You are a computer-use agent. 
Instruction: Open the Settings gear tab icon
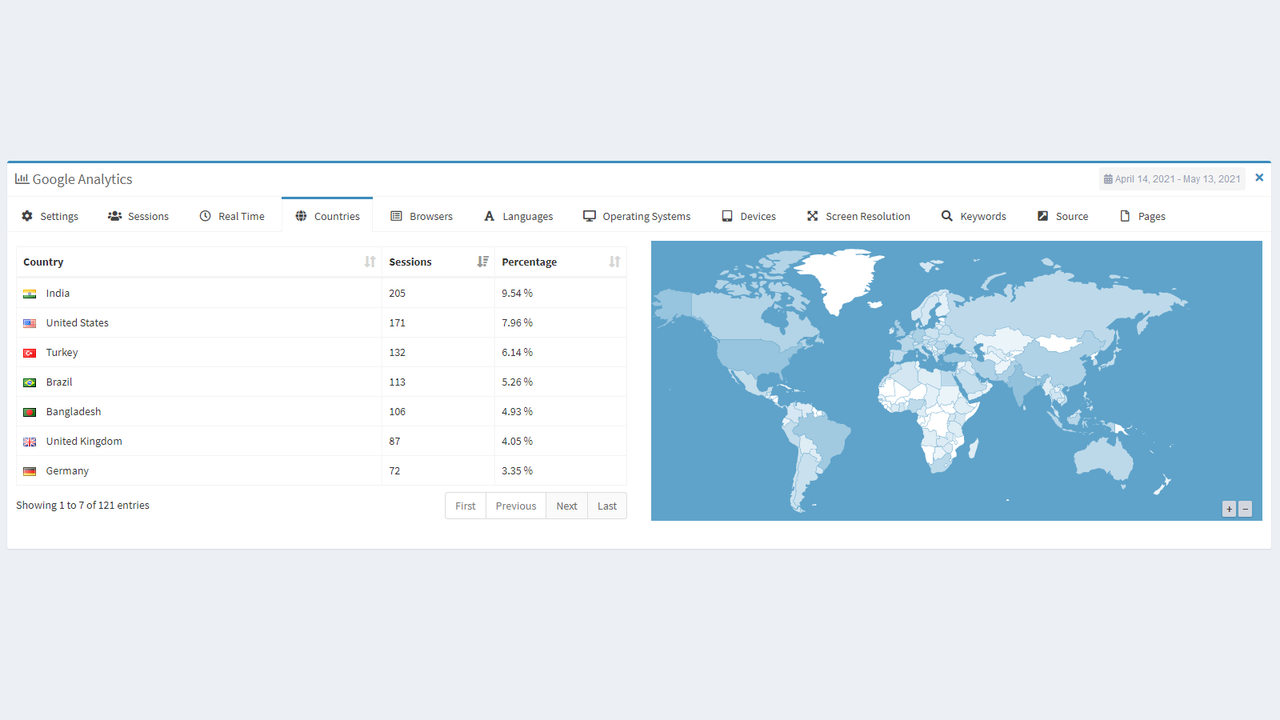click(x=25, y=216)
